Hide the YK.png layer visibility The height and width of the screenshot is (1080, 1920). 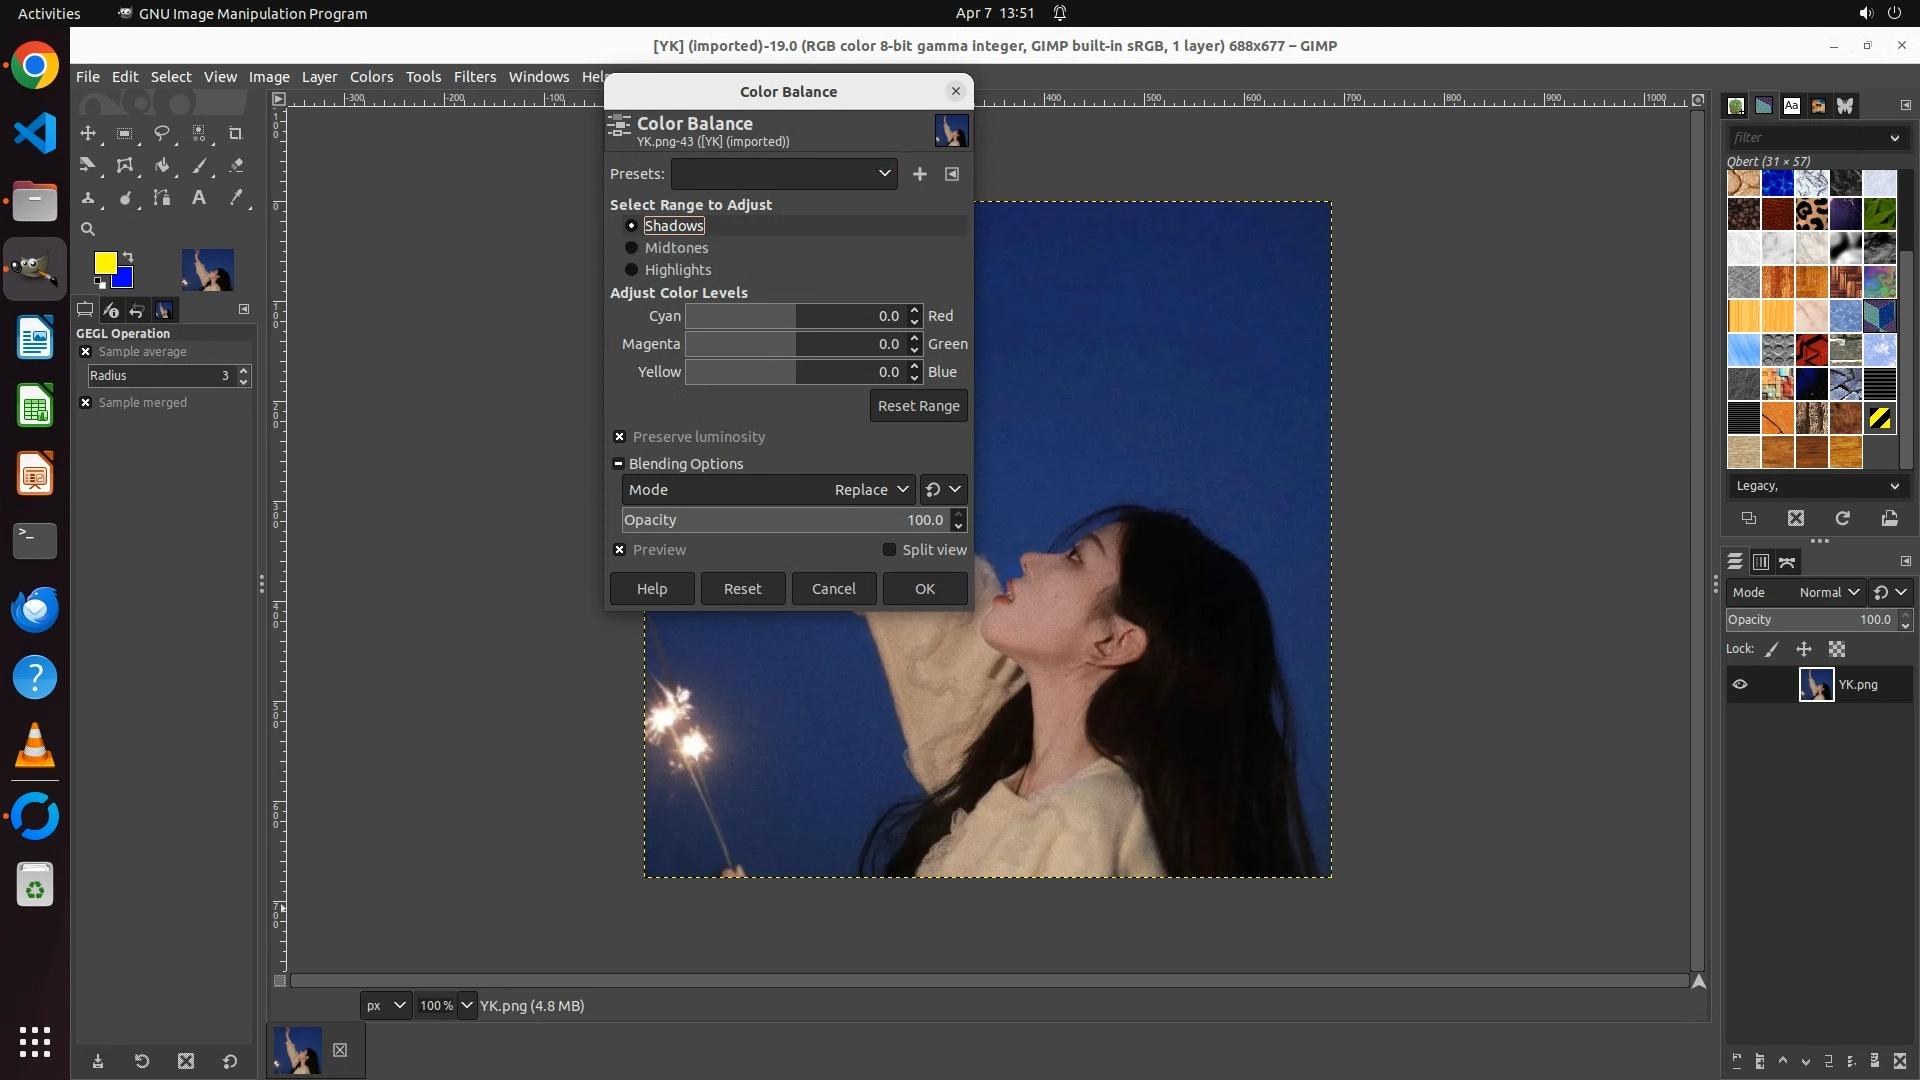pyautogui.click(x=1740, y=685)
